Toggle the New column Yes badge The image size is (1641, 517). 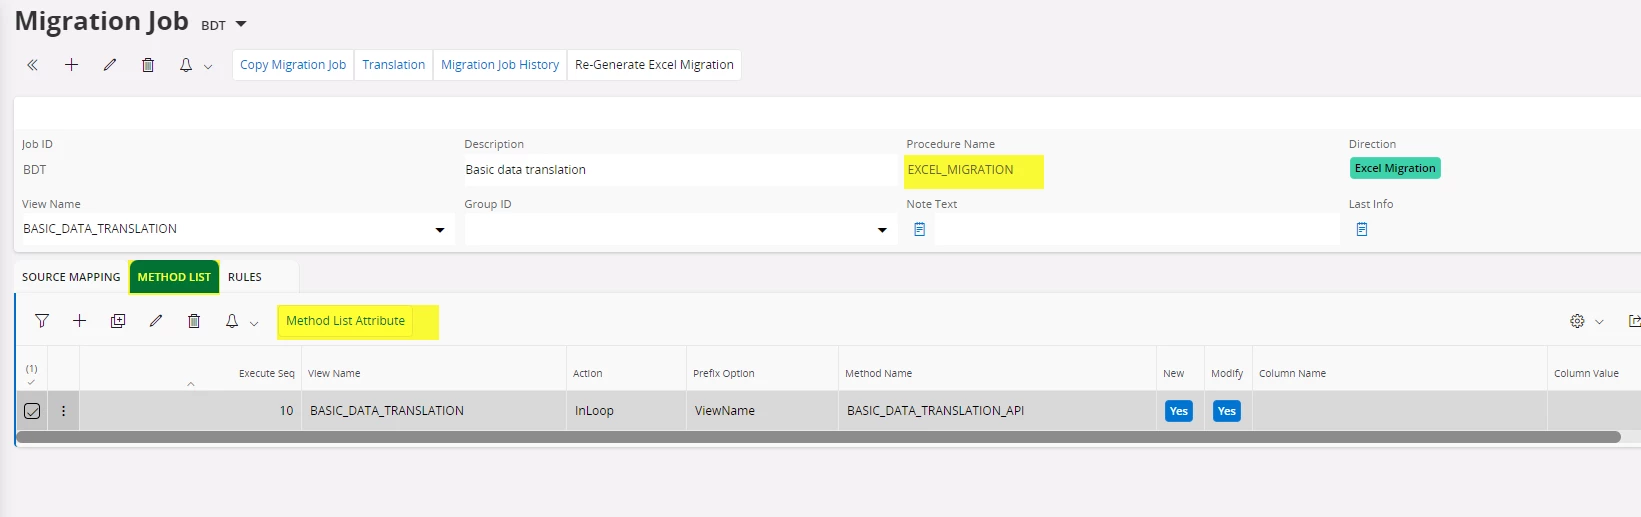(1178, 411)
